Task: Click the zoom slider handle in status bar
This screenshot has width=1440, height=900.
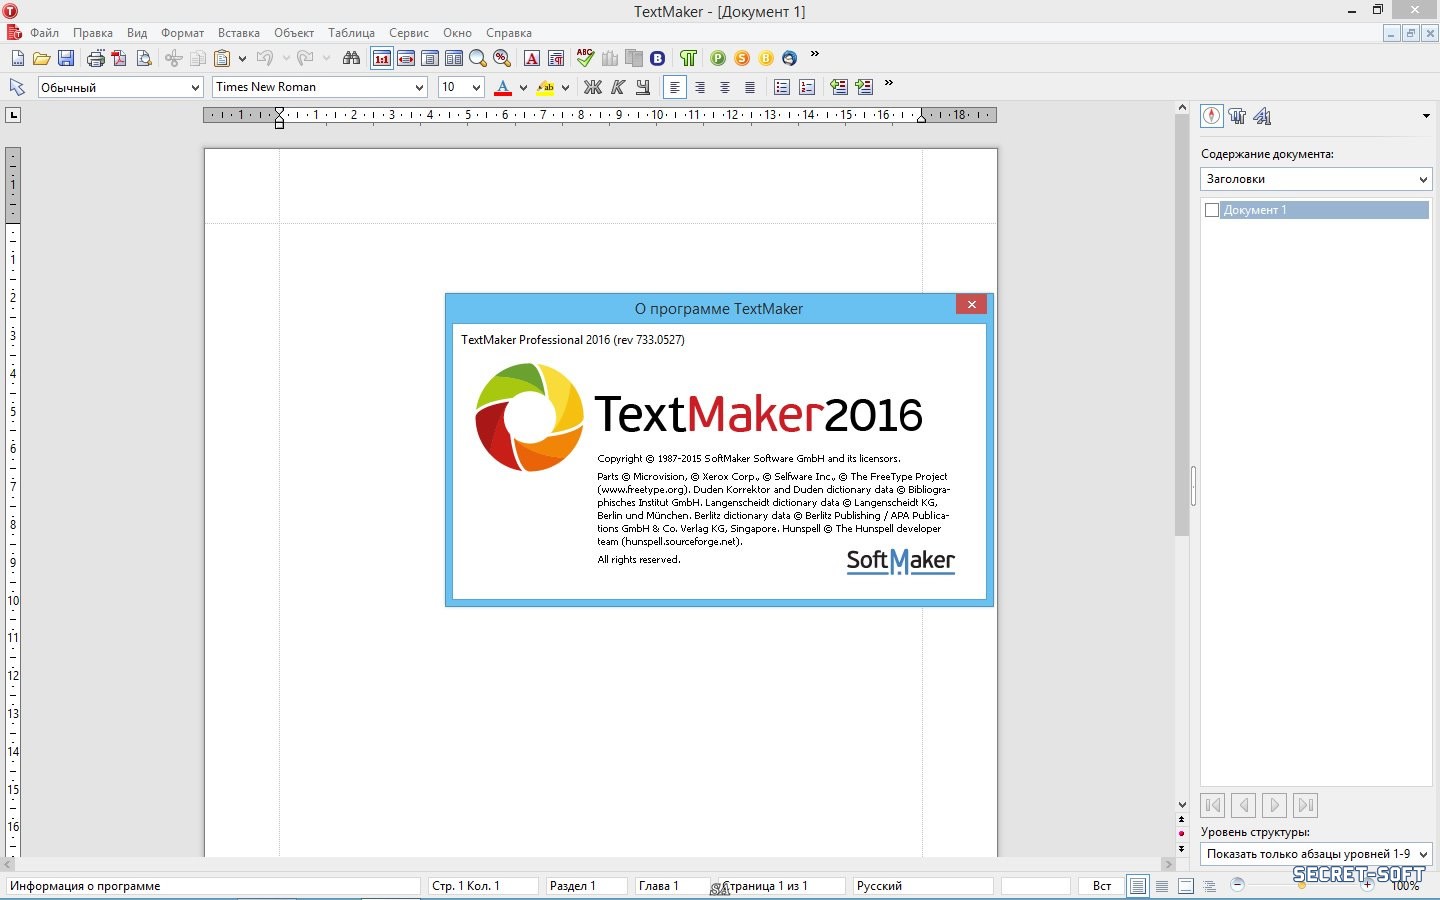Action: pos(1302,885)
